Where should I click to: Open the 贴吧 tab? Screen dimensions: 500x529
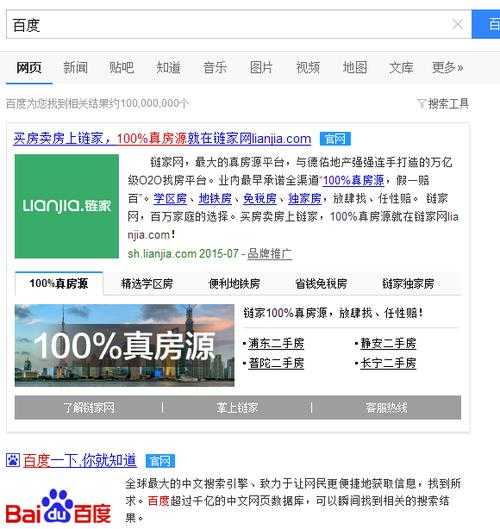click(121, 68)
